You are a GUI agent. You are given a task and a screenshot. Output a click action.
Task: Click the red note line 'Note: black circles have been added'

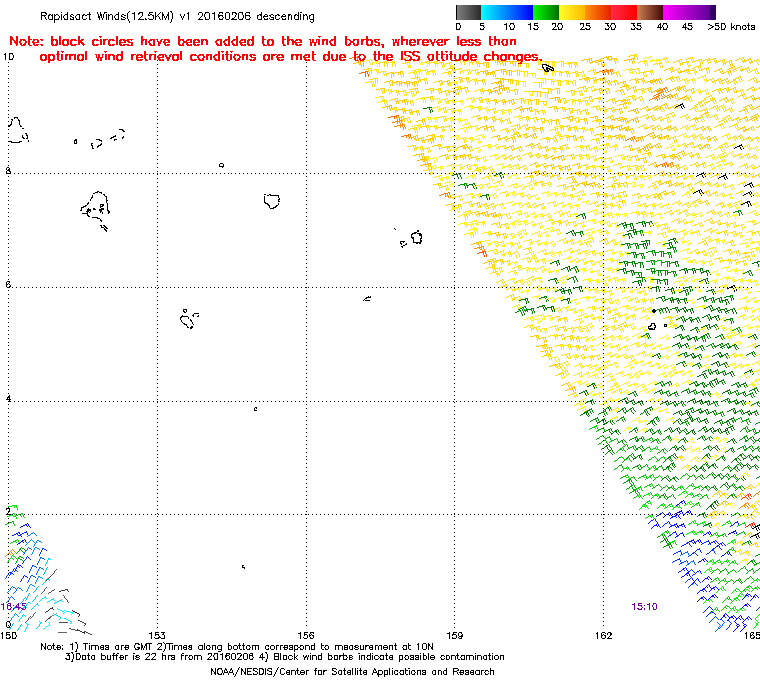click(263, 41)
